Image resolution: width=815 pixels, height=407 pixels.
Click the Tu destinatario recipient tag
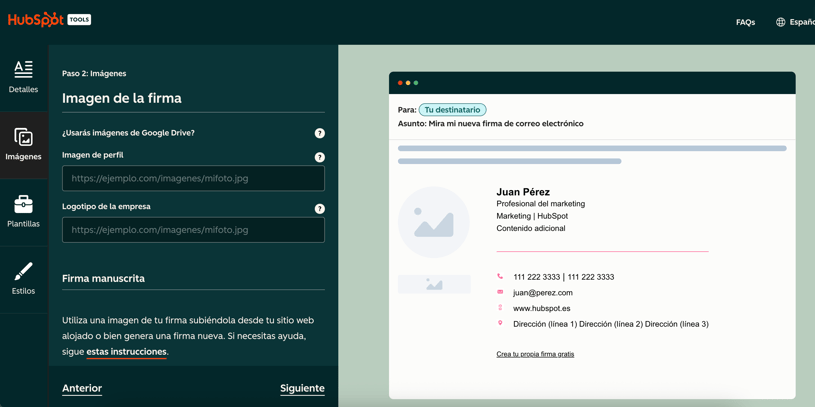(x=452, y=110)
